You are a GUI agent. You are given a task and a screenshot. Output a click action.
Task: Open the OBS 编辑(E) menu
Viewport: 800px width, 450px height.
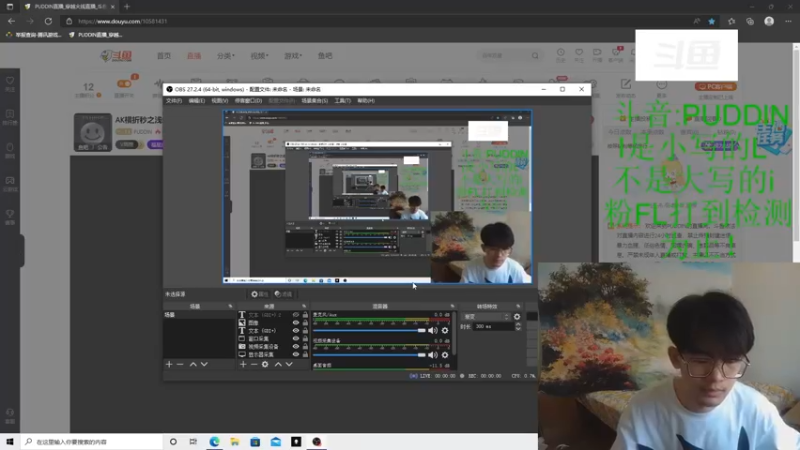coord(196,101)
